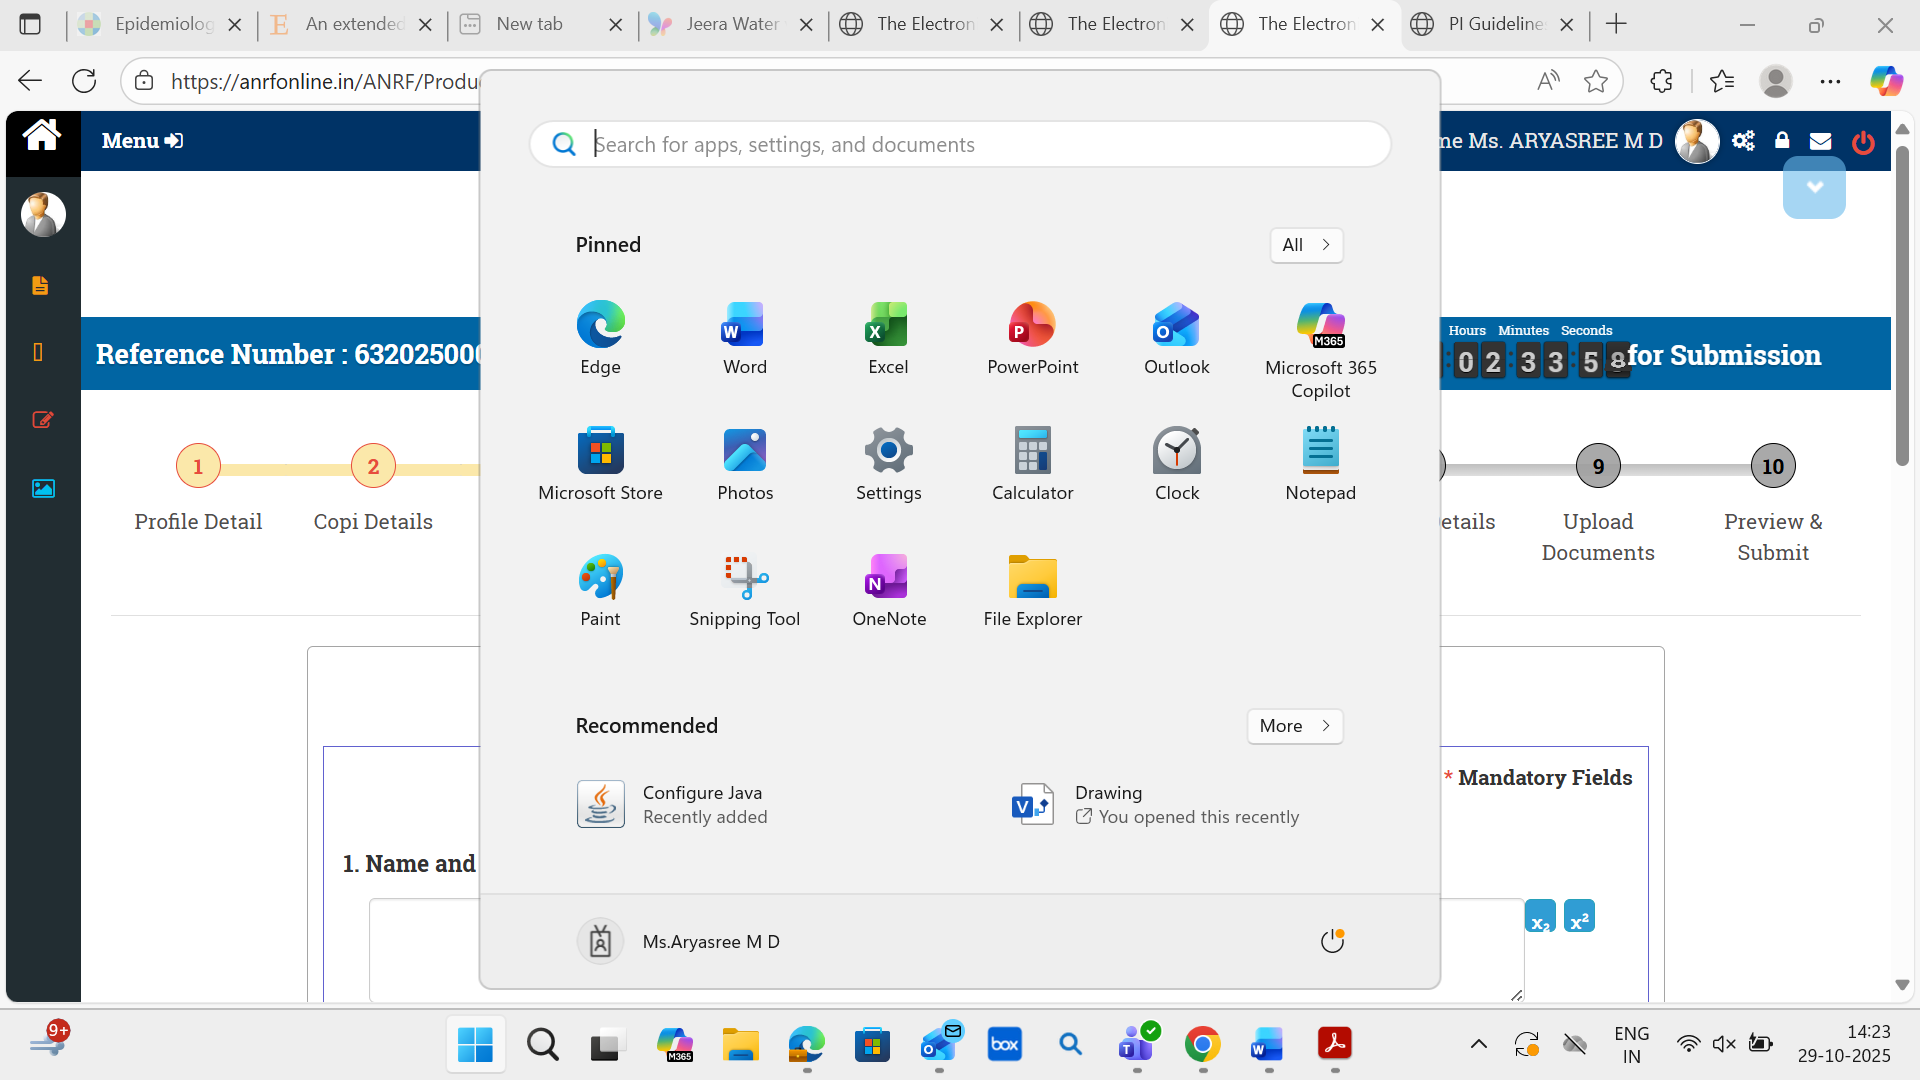1920x1080 pixels.
Task: Switch to the Jeera Water tab
Action: click(731, 24)
